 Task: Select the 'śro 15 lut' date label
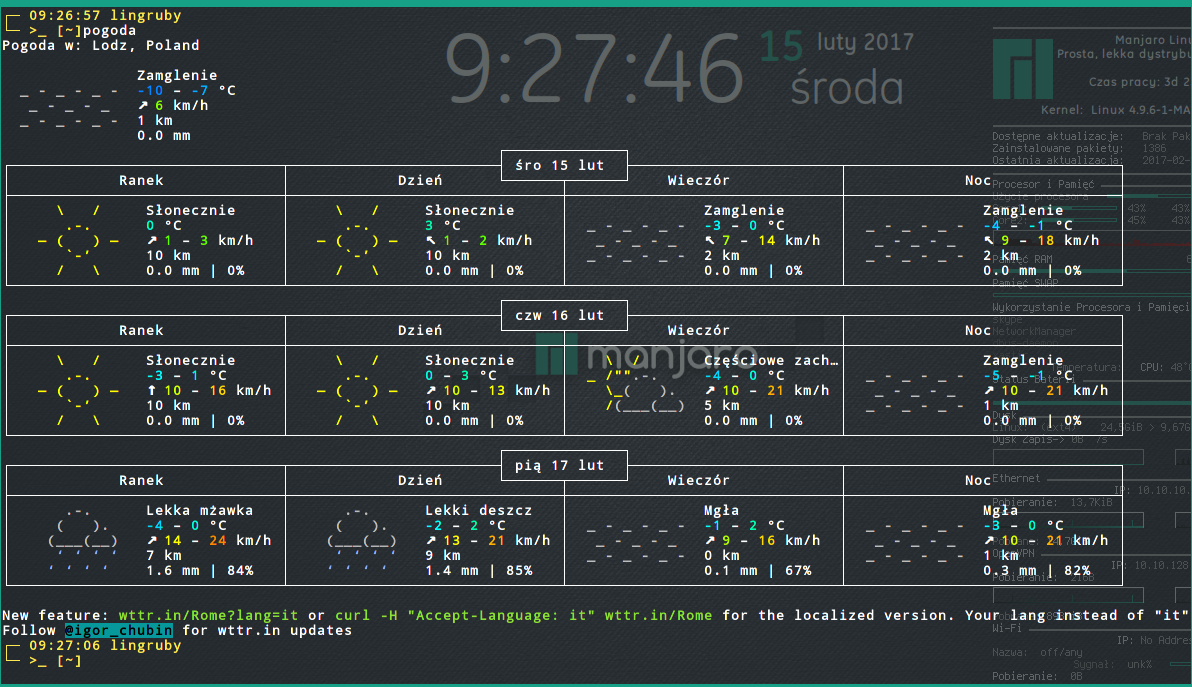pyautogui.click(x=564, y=166)
